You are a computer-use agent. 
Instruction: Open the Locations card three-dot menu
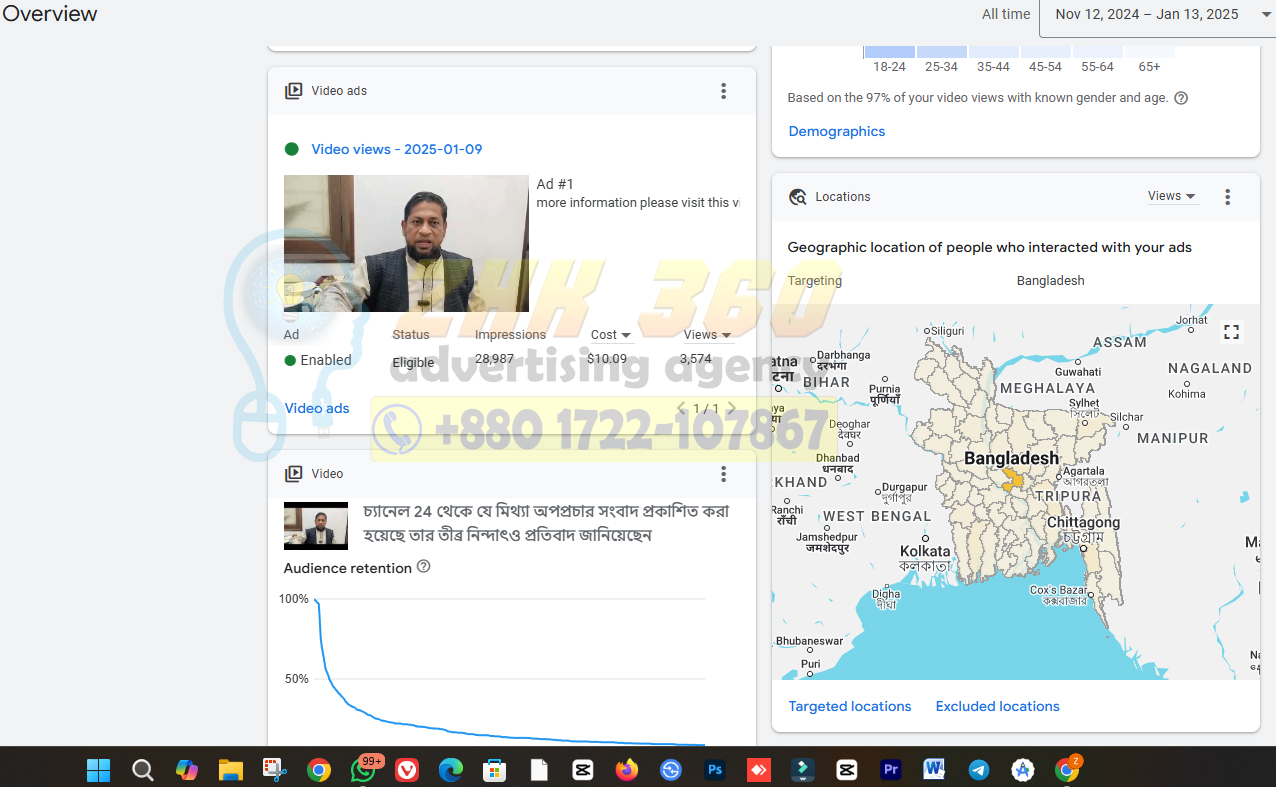pos(1228,197)
